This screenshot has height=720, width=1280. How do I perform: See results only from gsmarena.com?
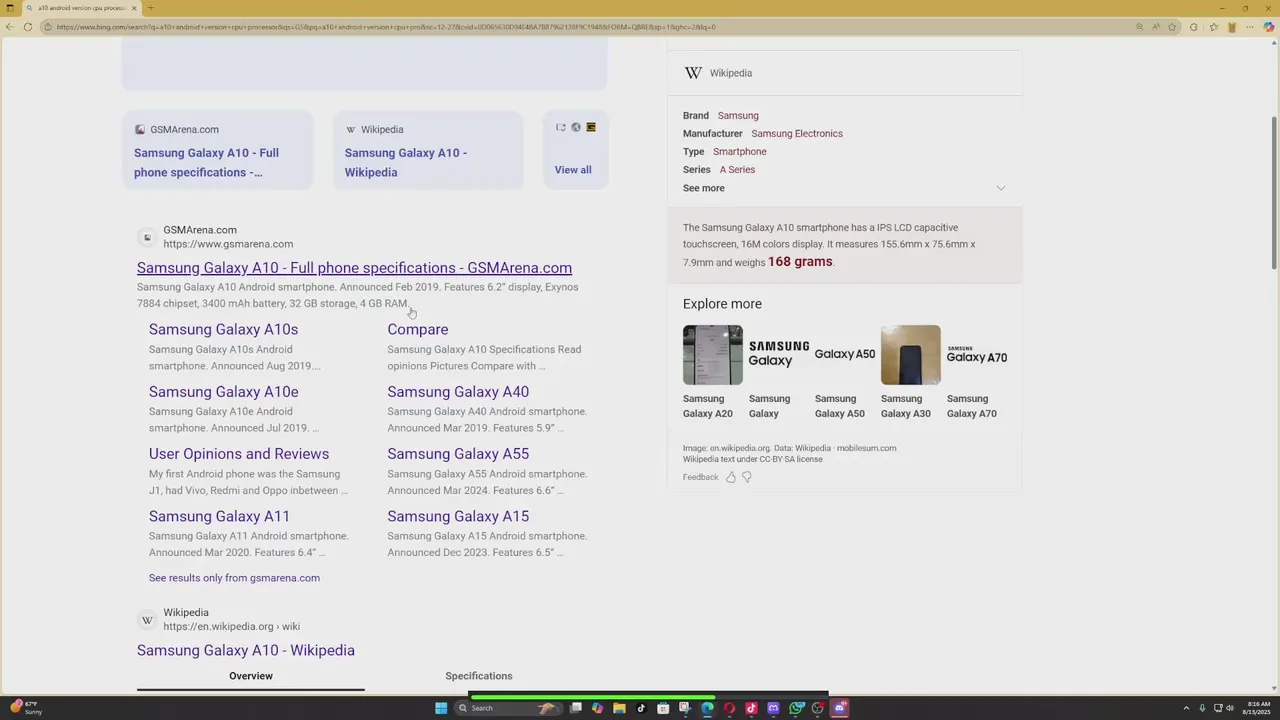(234, 578)
